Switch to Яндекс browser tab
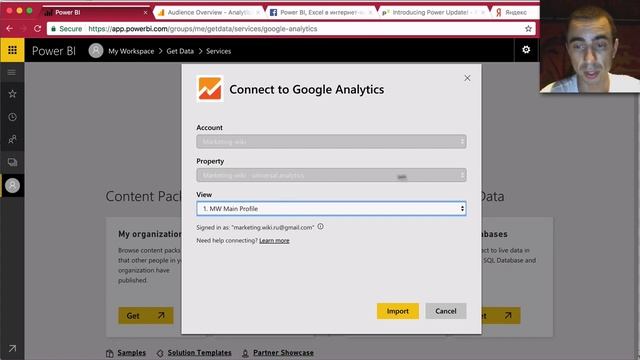Screen dimensions: 640x360 pos(516,13)
